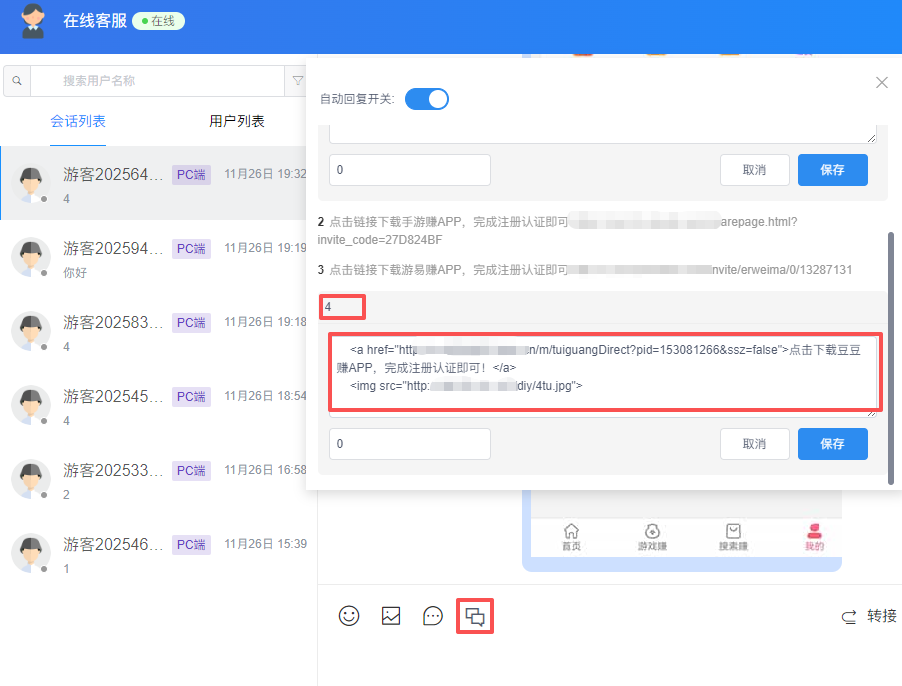Viewport: 902px width, 686px height.
Task: Open quick replies speech bubble icon
Action: (x=433, y=616)
